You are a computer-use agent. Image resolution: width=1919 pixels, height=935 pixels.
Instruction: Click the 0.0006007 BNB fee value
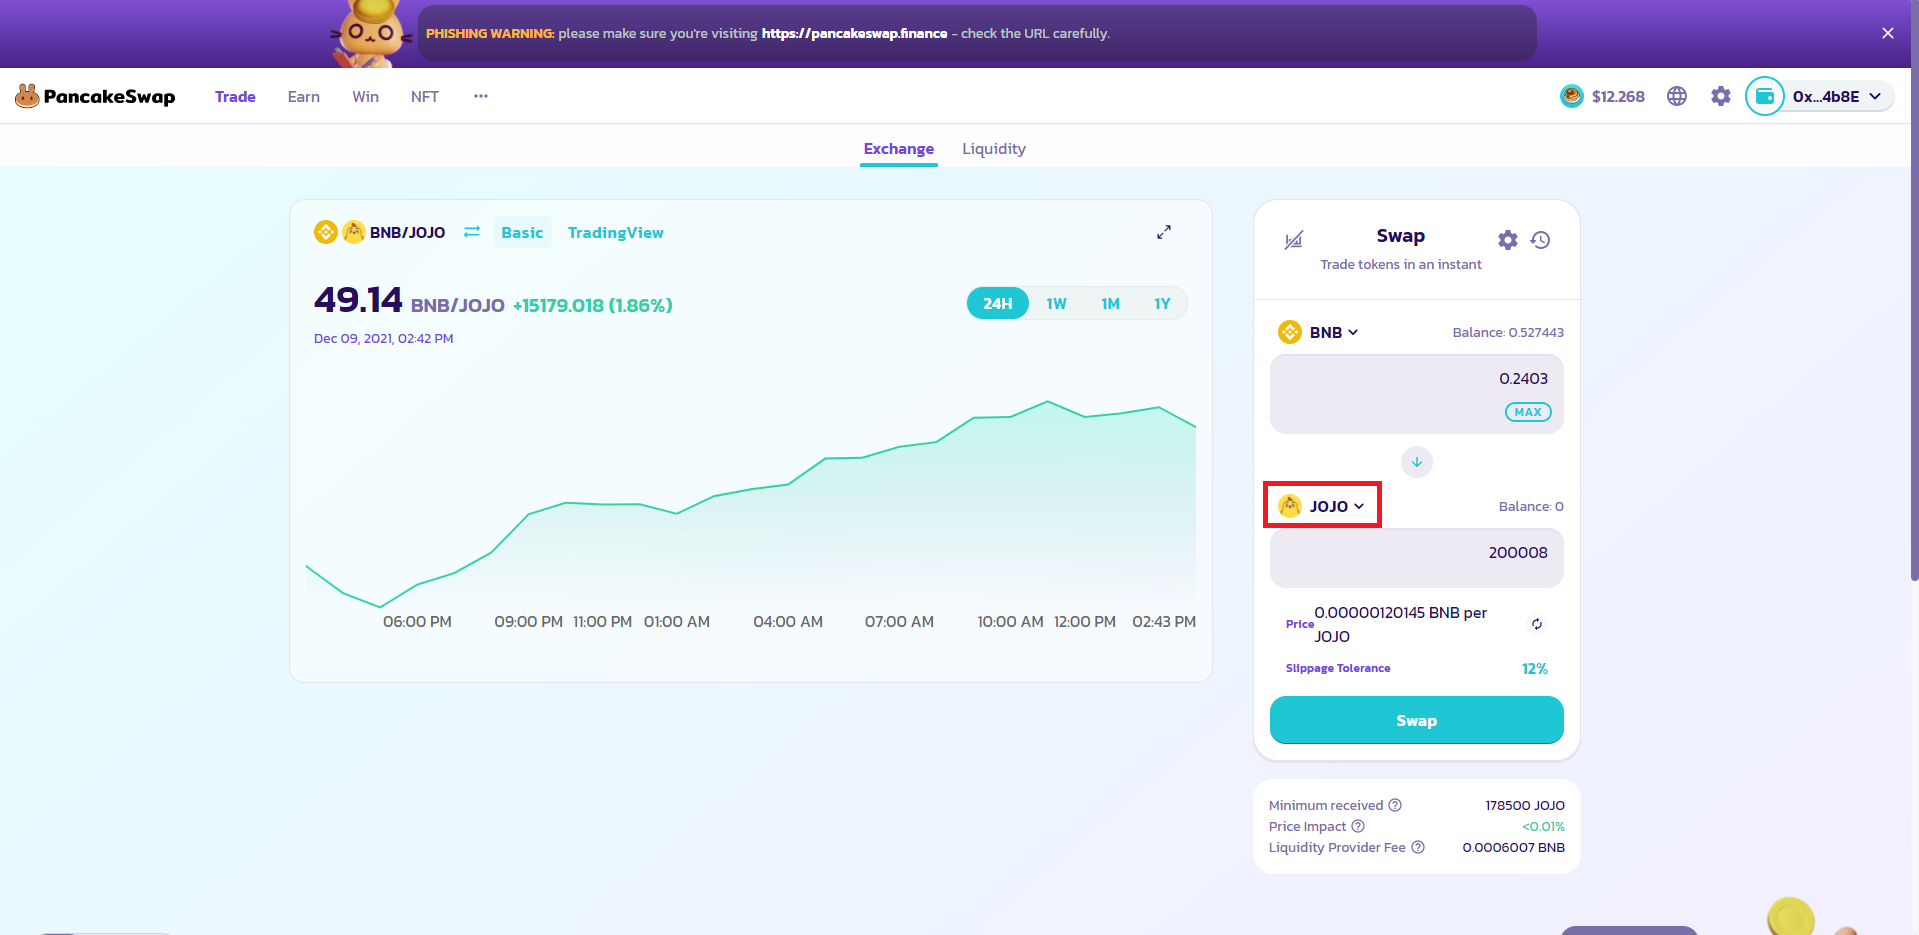(x=1514, y=847)
